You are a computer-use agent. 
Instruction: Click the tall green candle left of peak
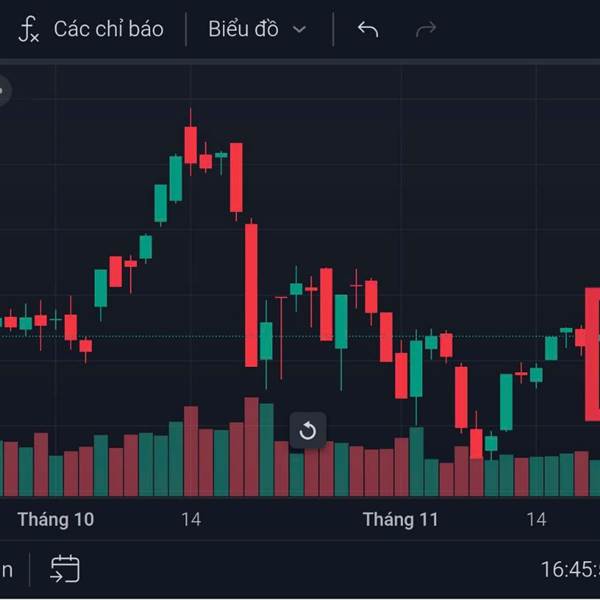click(176, 178)
